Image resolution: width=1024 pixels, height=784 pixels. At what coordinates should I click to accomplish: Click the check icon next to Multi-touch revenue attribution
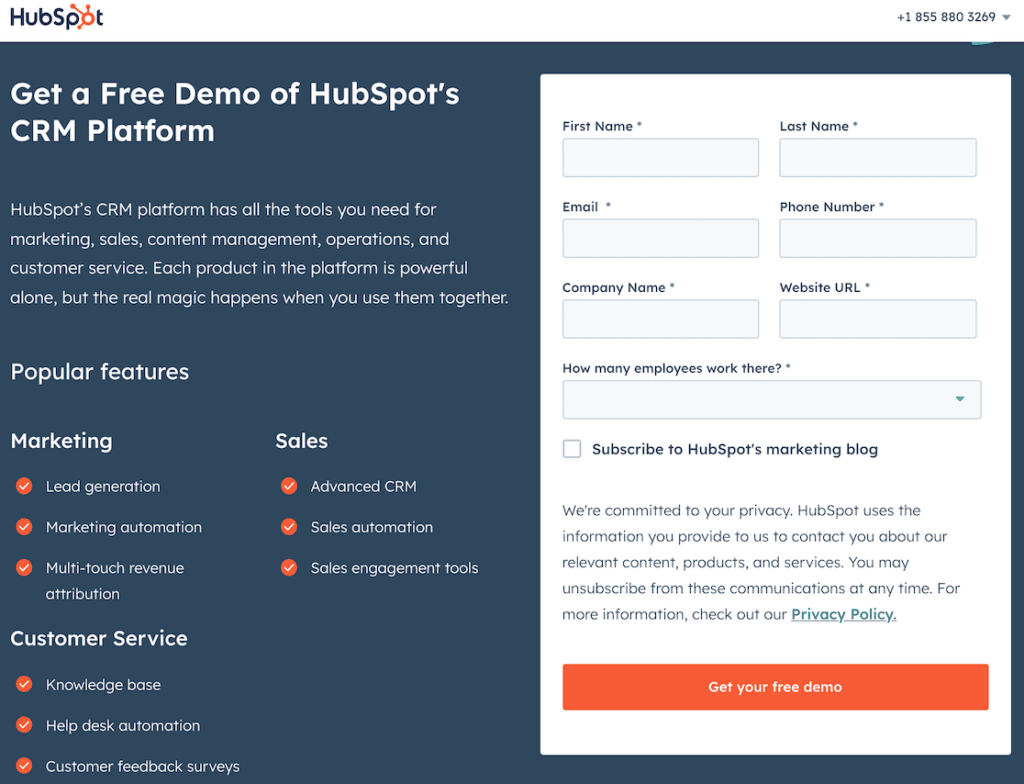pyautogui.click(x=23, y=568)
